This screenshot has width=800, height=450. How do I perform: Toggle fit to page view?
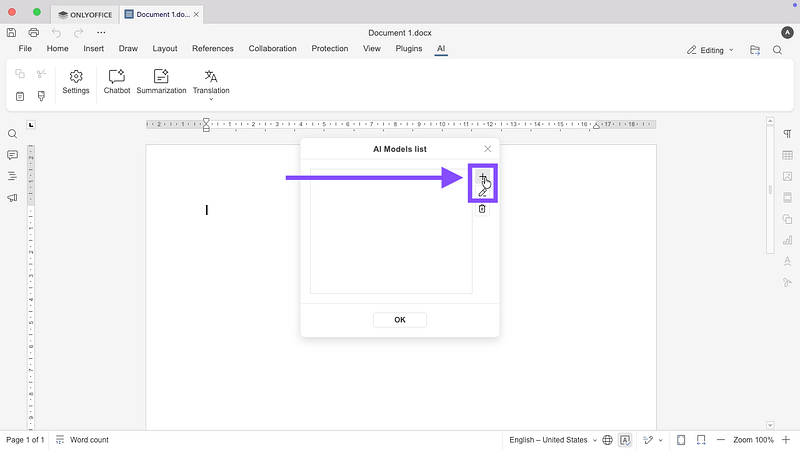[x=681, y=440]
